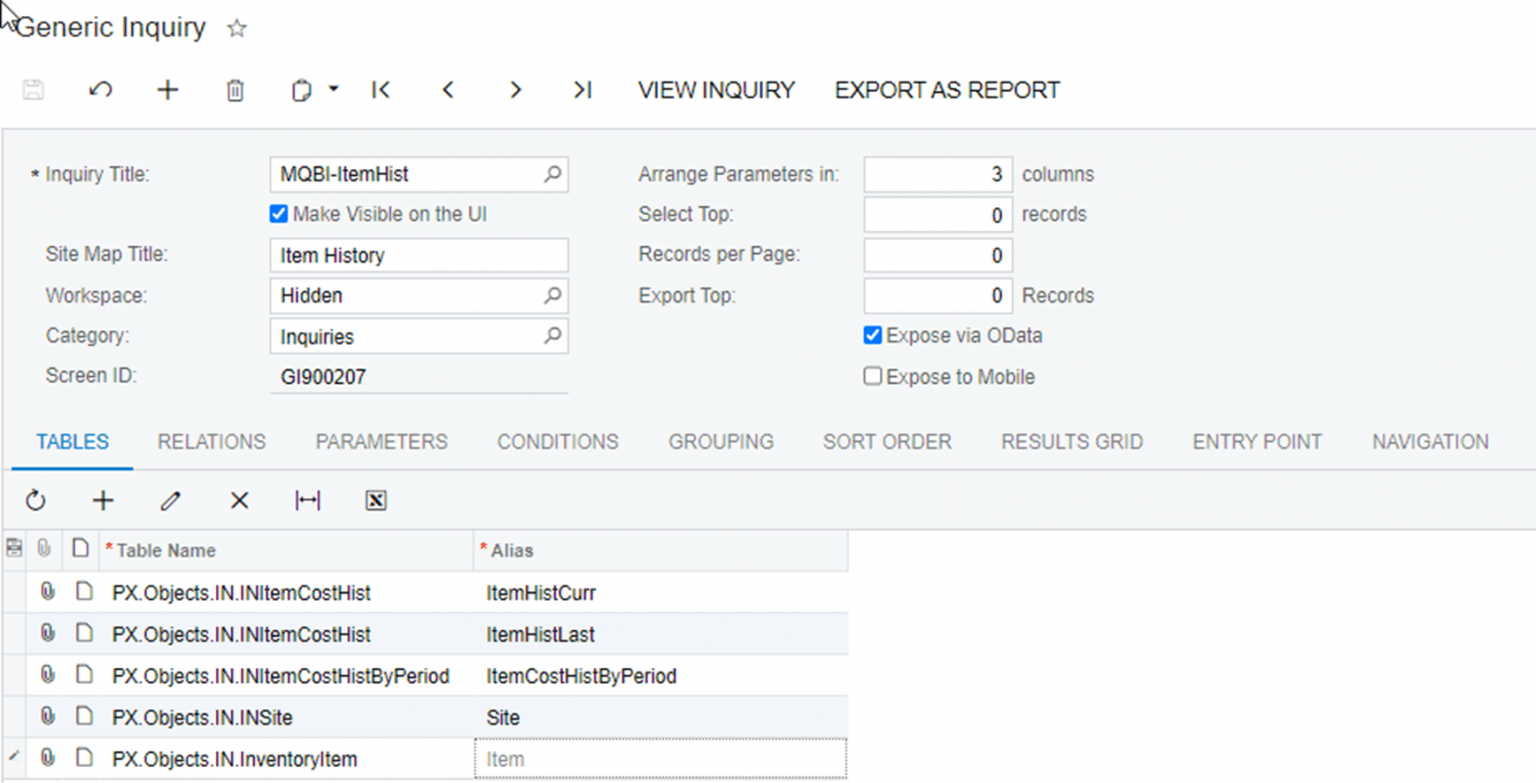Click EXPORT AS REPORT

[946, 90]
